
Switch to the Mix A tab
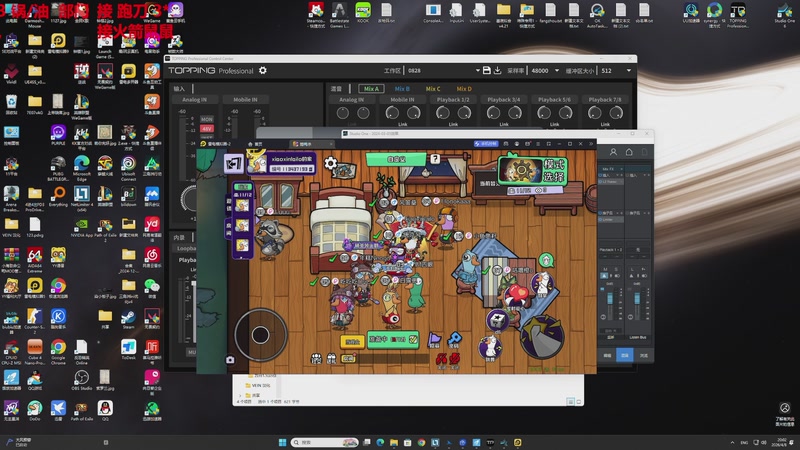pos(372,89)
